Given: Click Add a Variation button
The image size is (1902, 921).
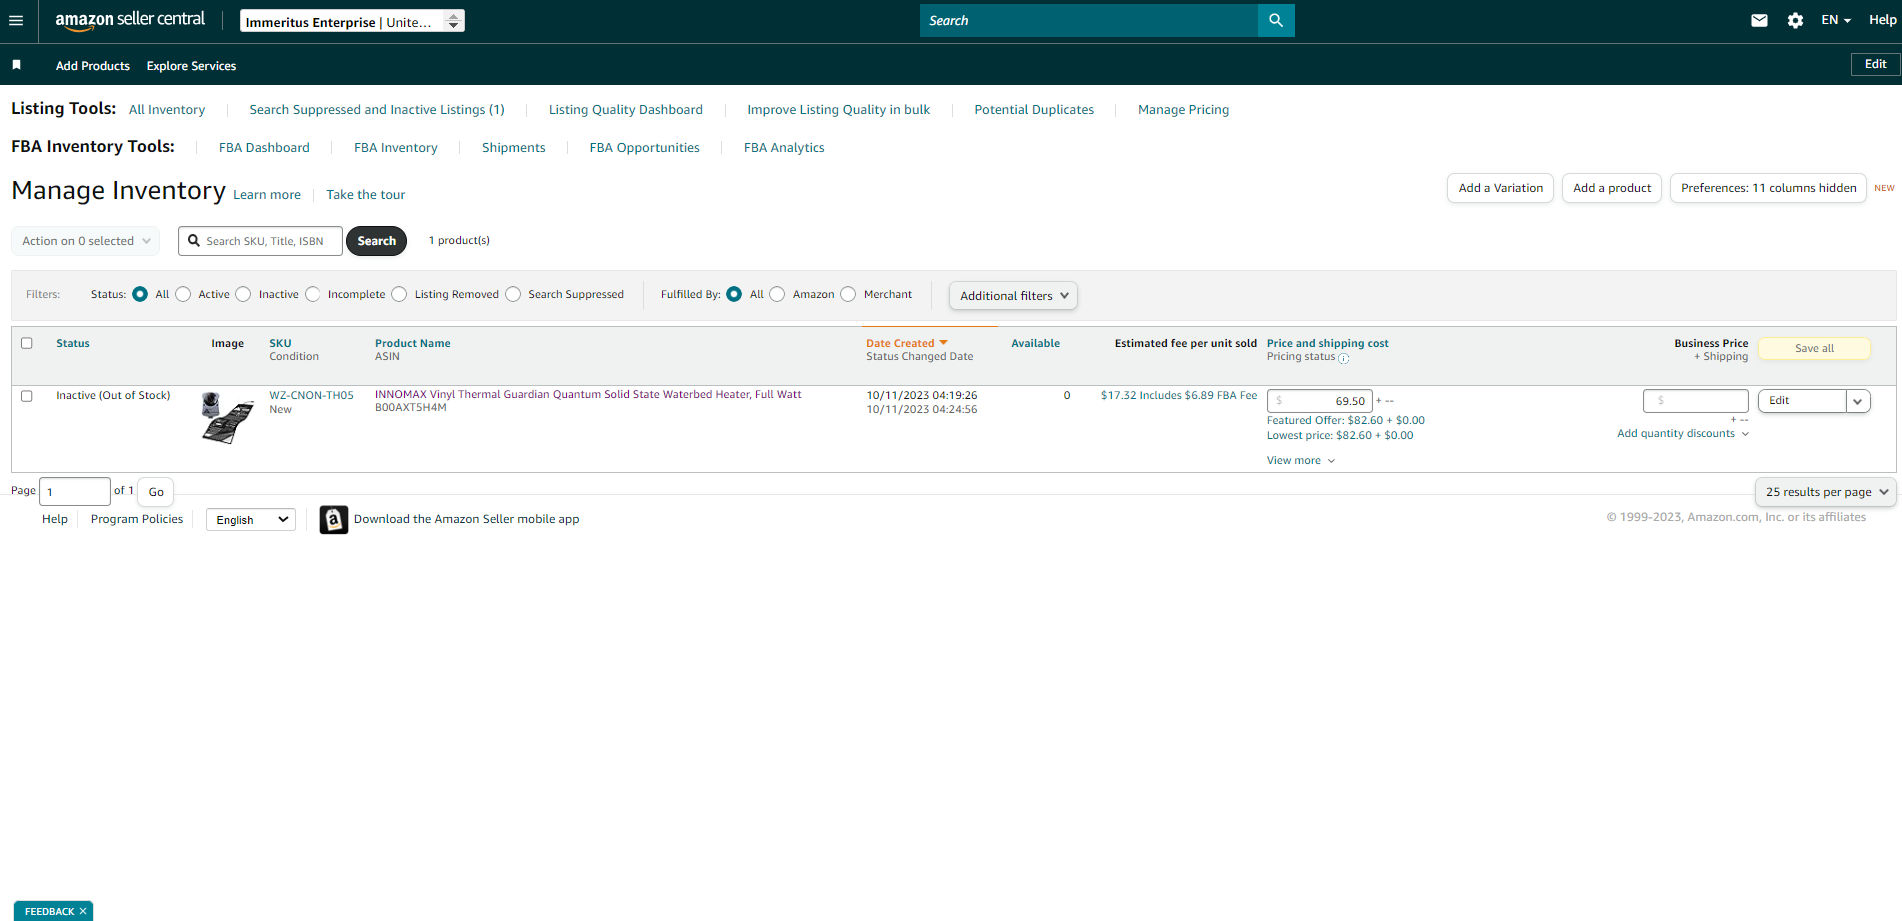Looking at the screenshot, I should pyautogui.click(x=1500, y=188).
